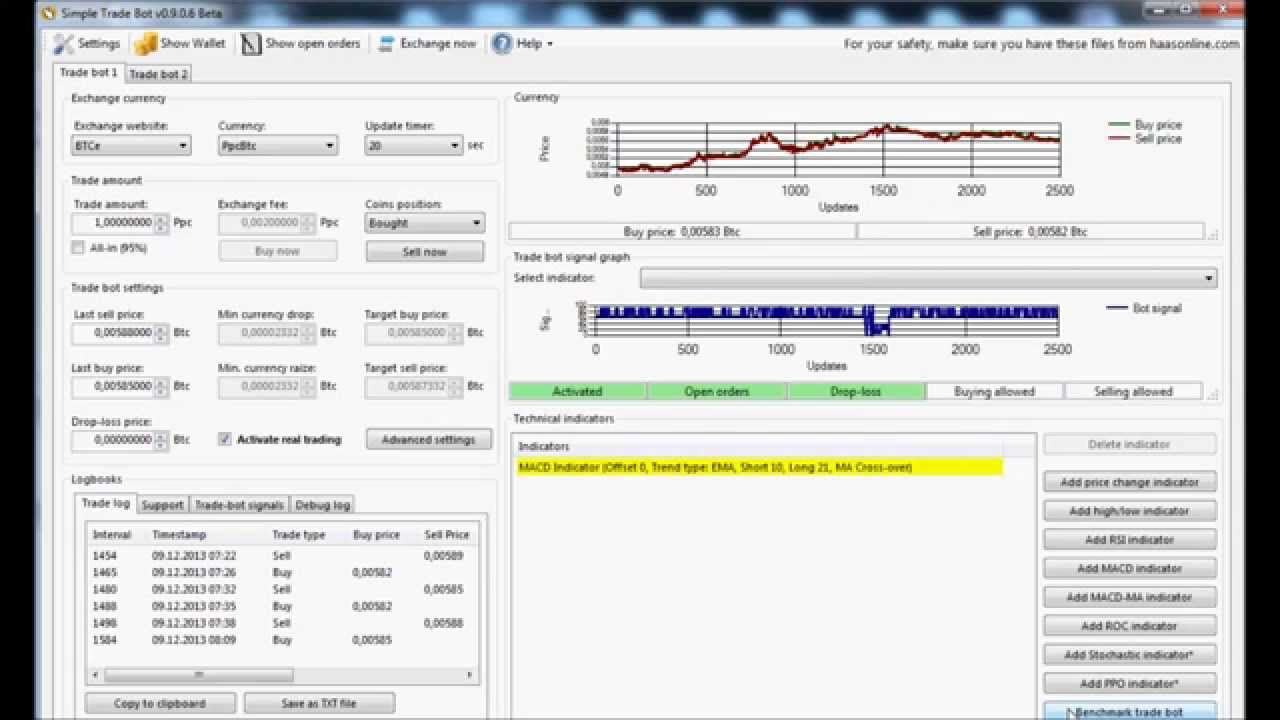Adjust the Trade amount spinner arrows
1280x720 pixels.
coord(161,223)
